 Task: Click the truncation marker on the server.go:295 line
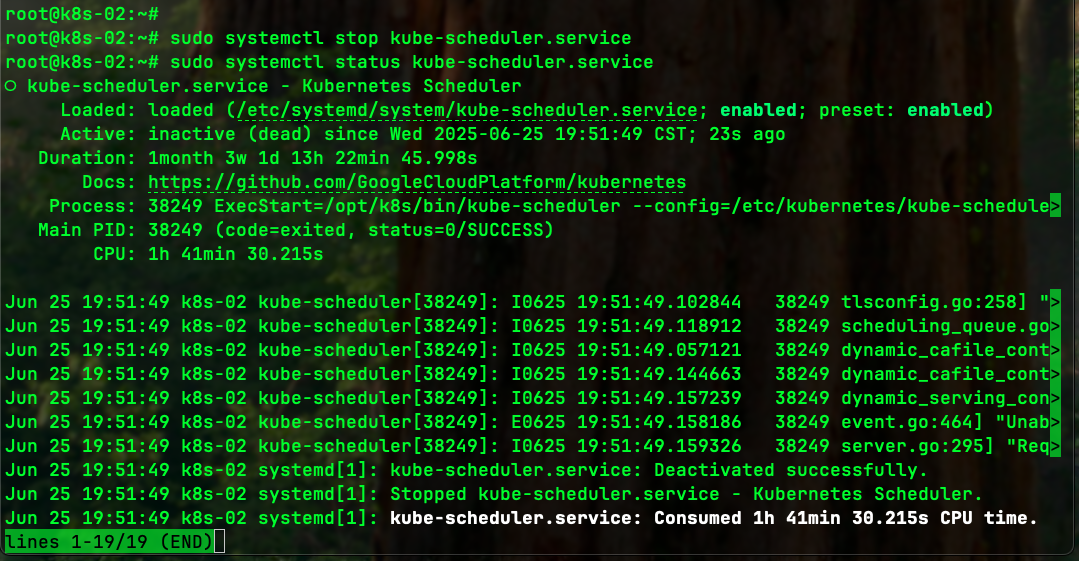(1055, 446)
